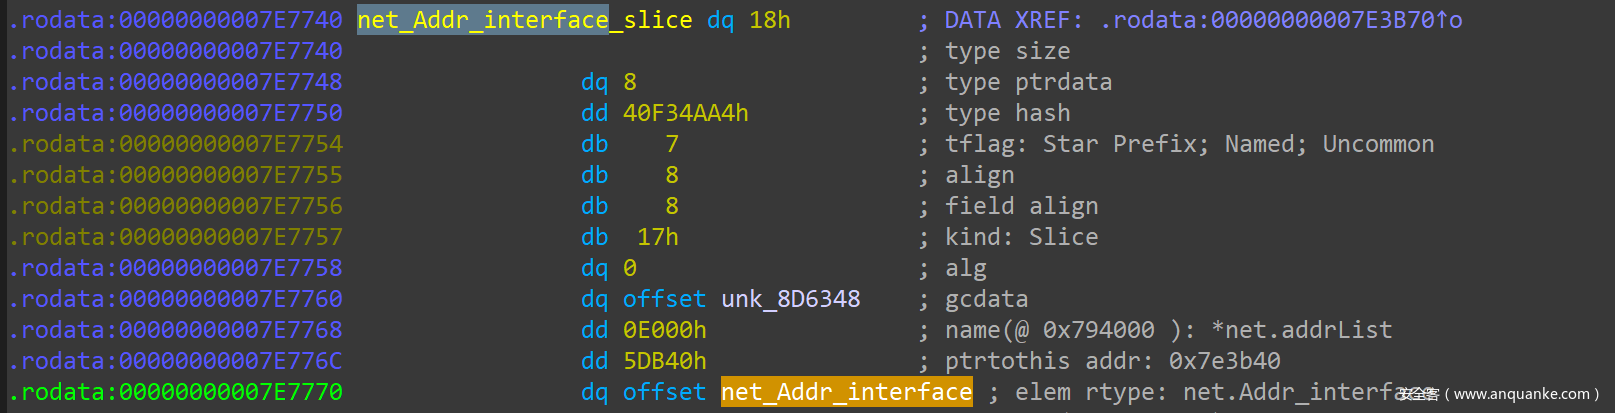Select address .rodata:00000000007E7748
This screenshot has width=1615, height=413.
pyautogui.click(x=176, y=82)
